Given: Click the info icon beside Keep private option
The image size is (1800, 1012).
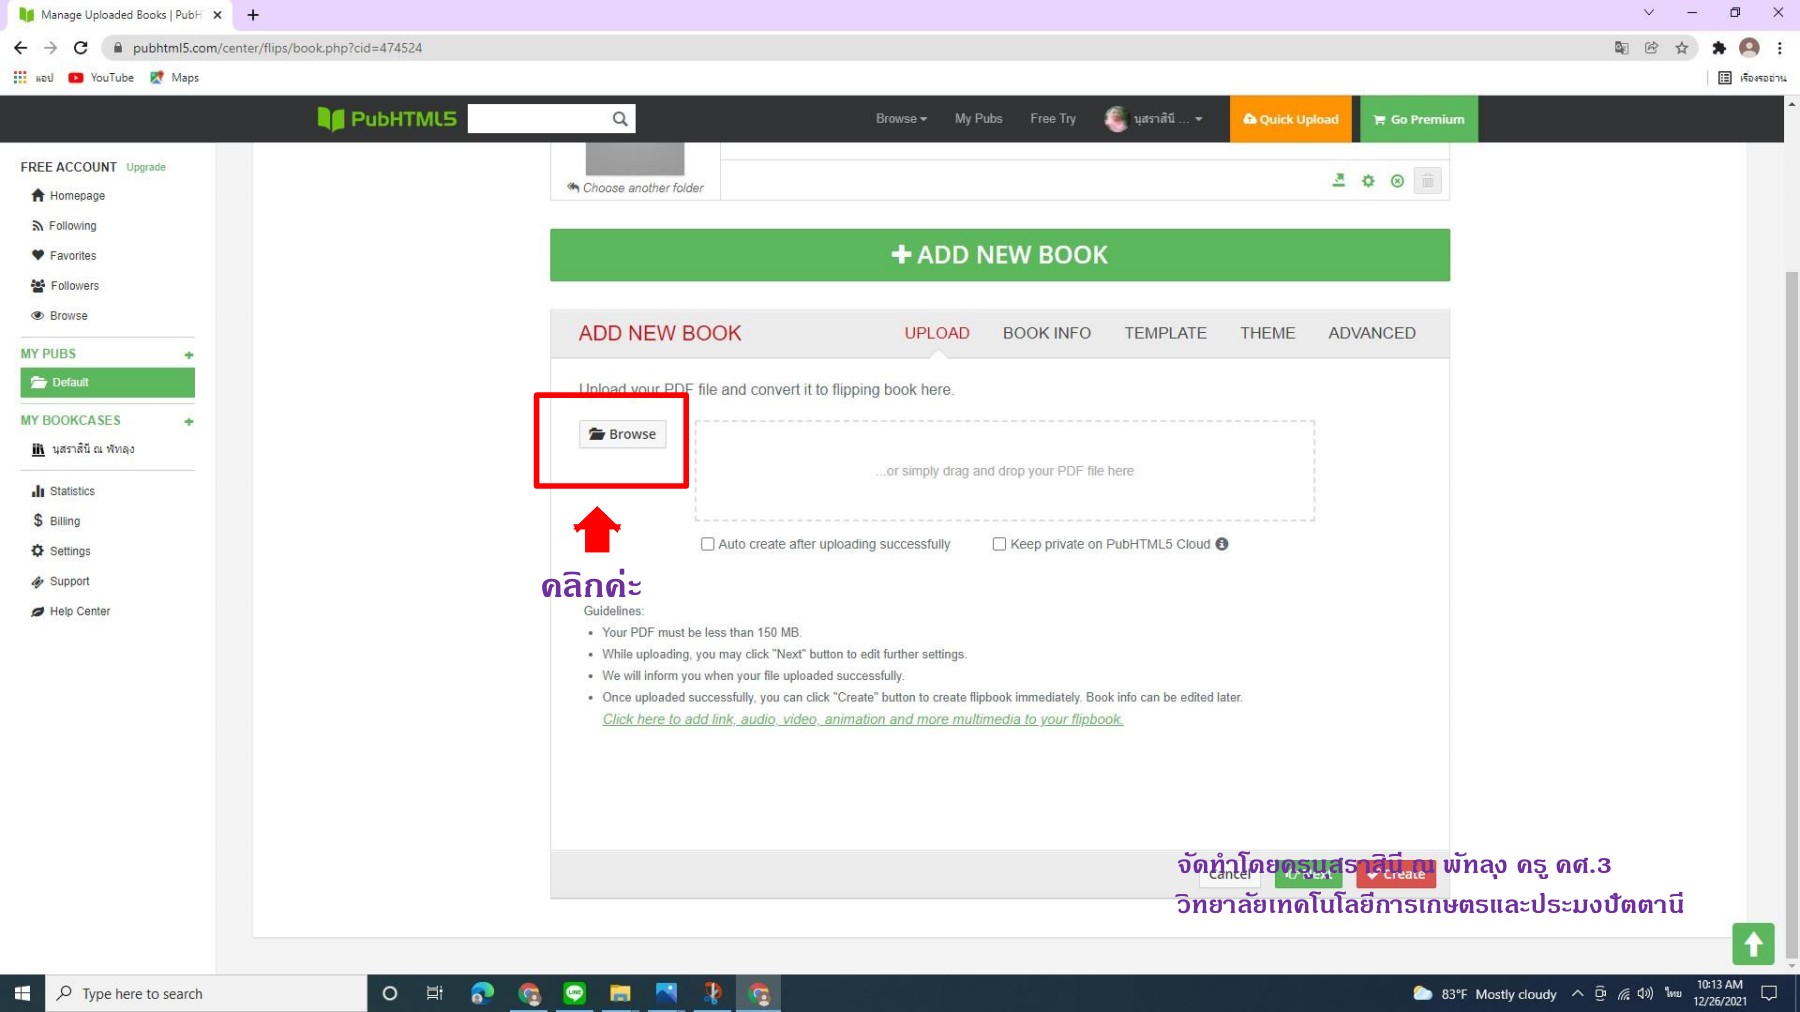Looking at the screenshot, I should point(1222,544).
